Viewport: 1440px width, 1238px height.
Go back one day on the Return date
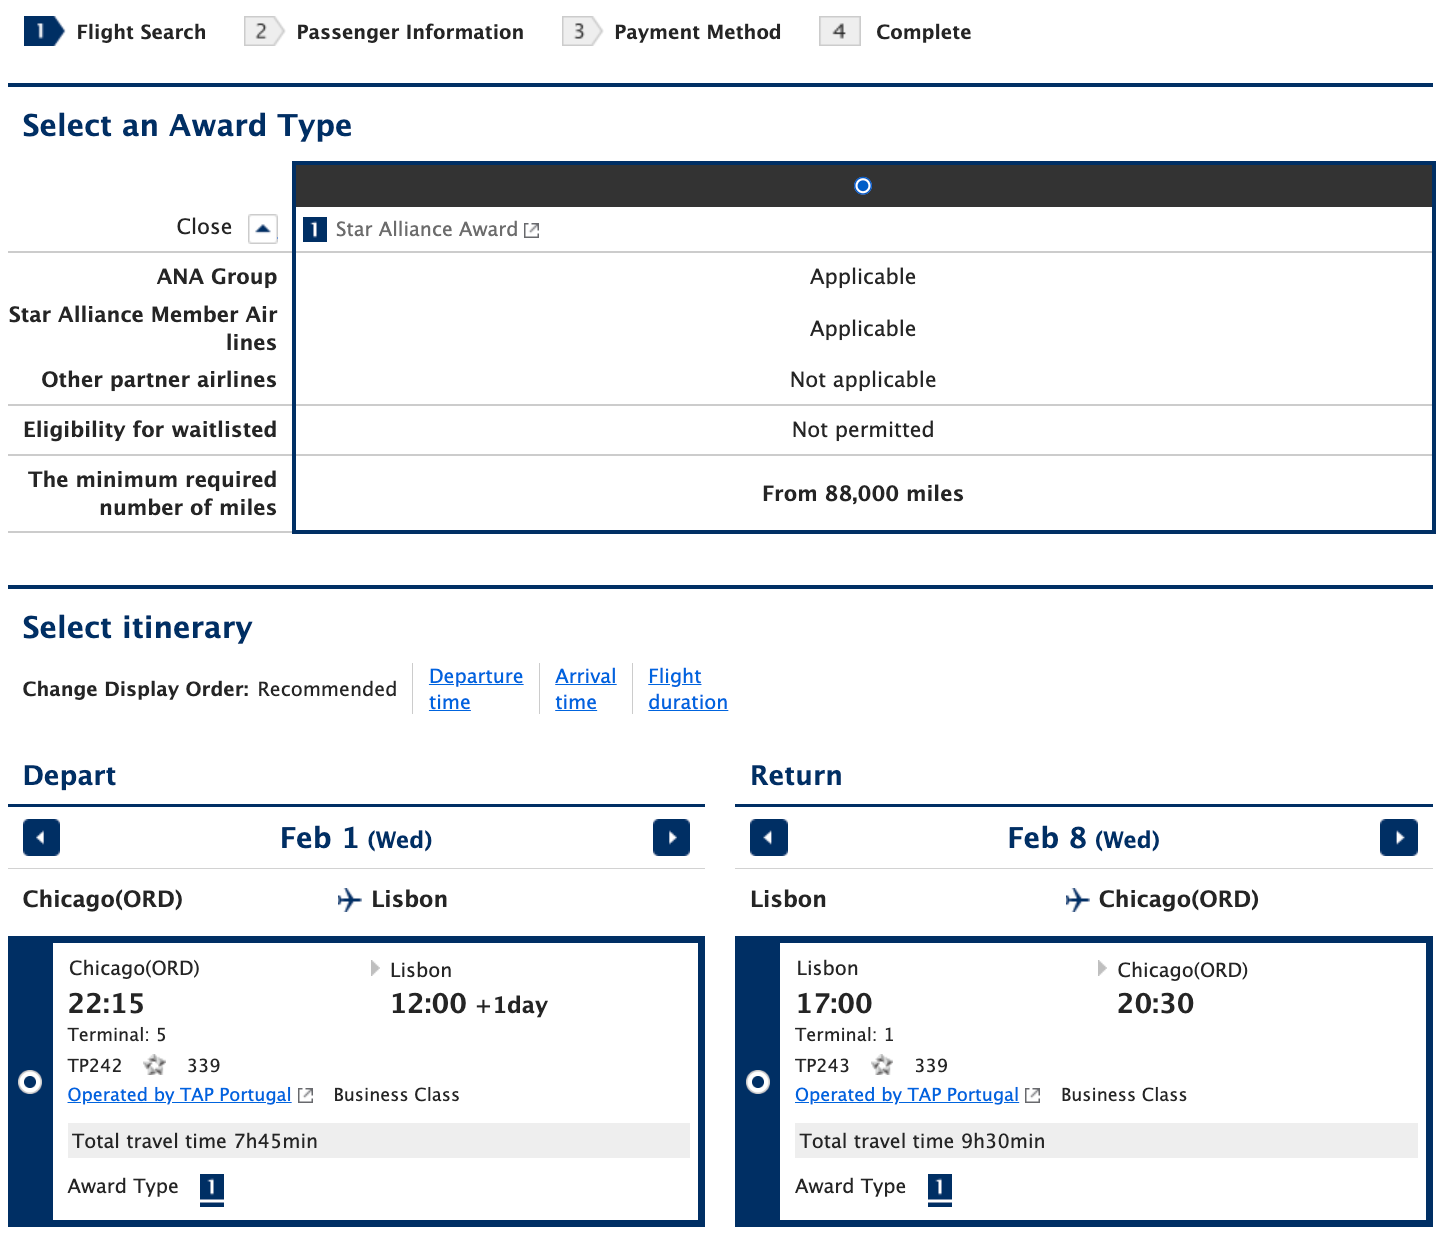(x=768, y=837)
